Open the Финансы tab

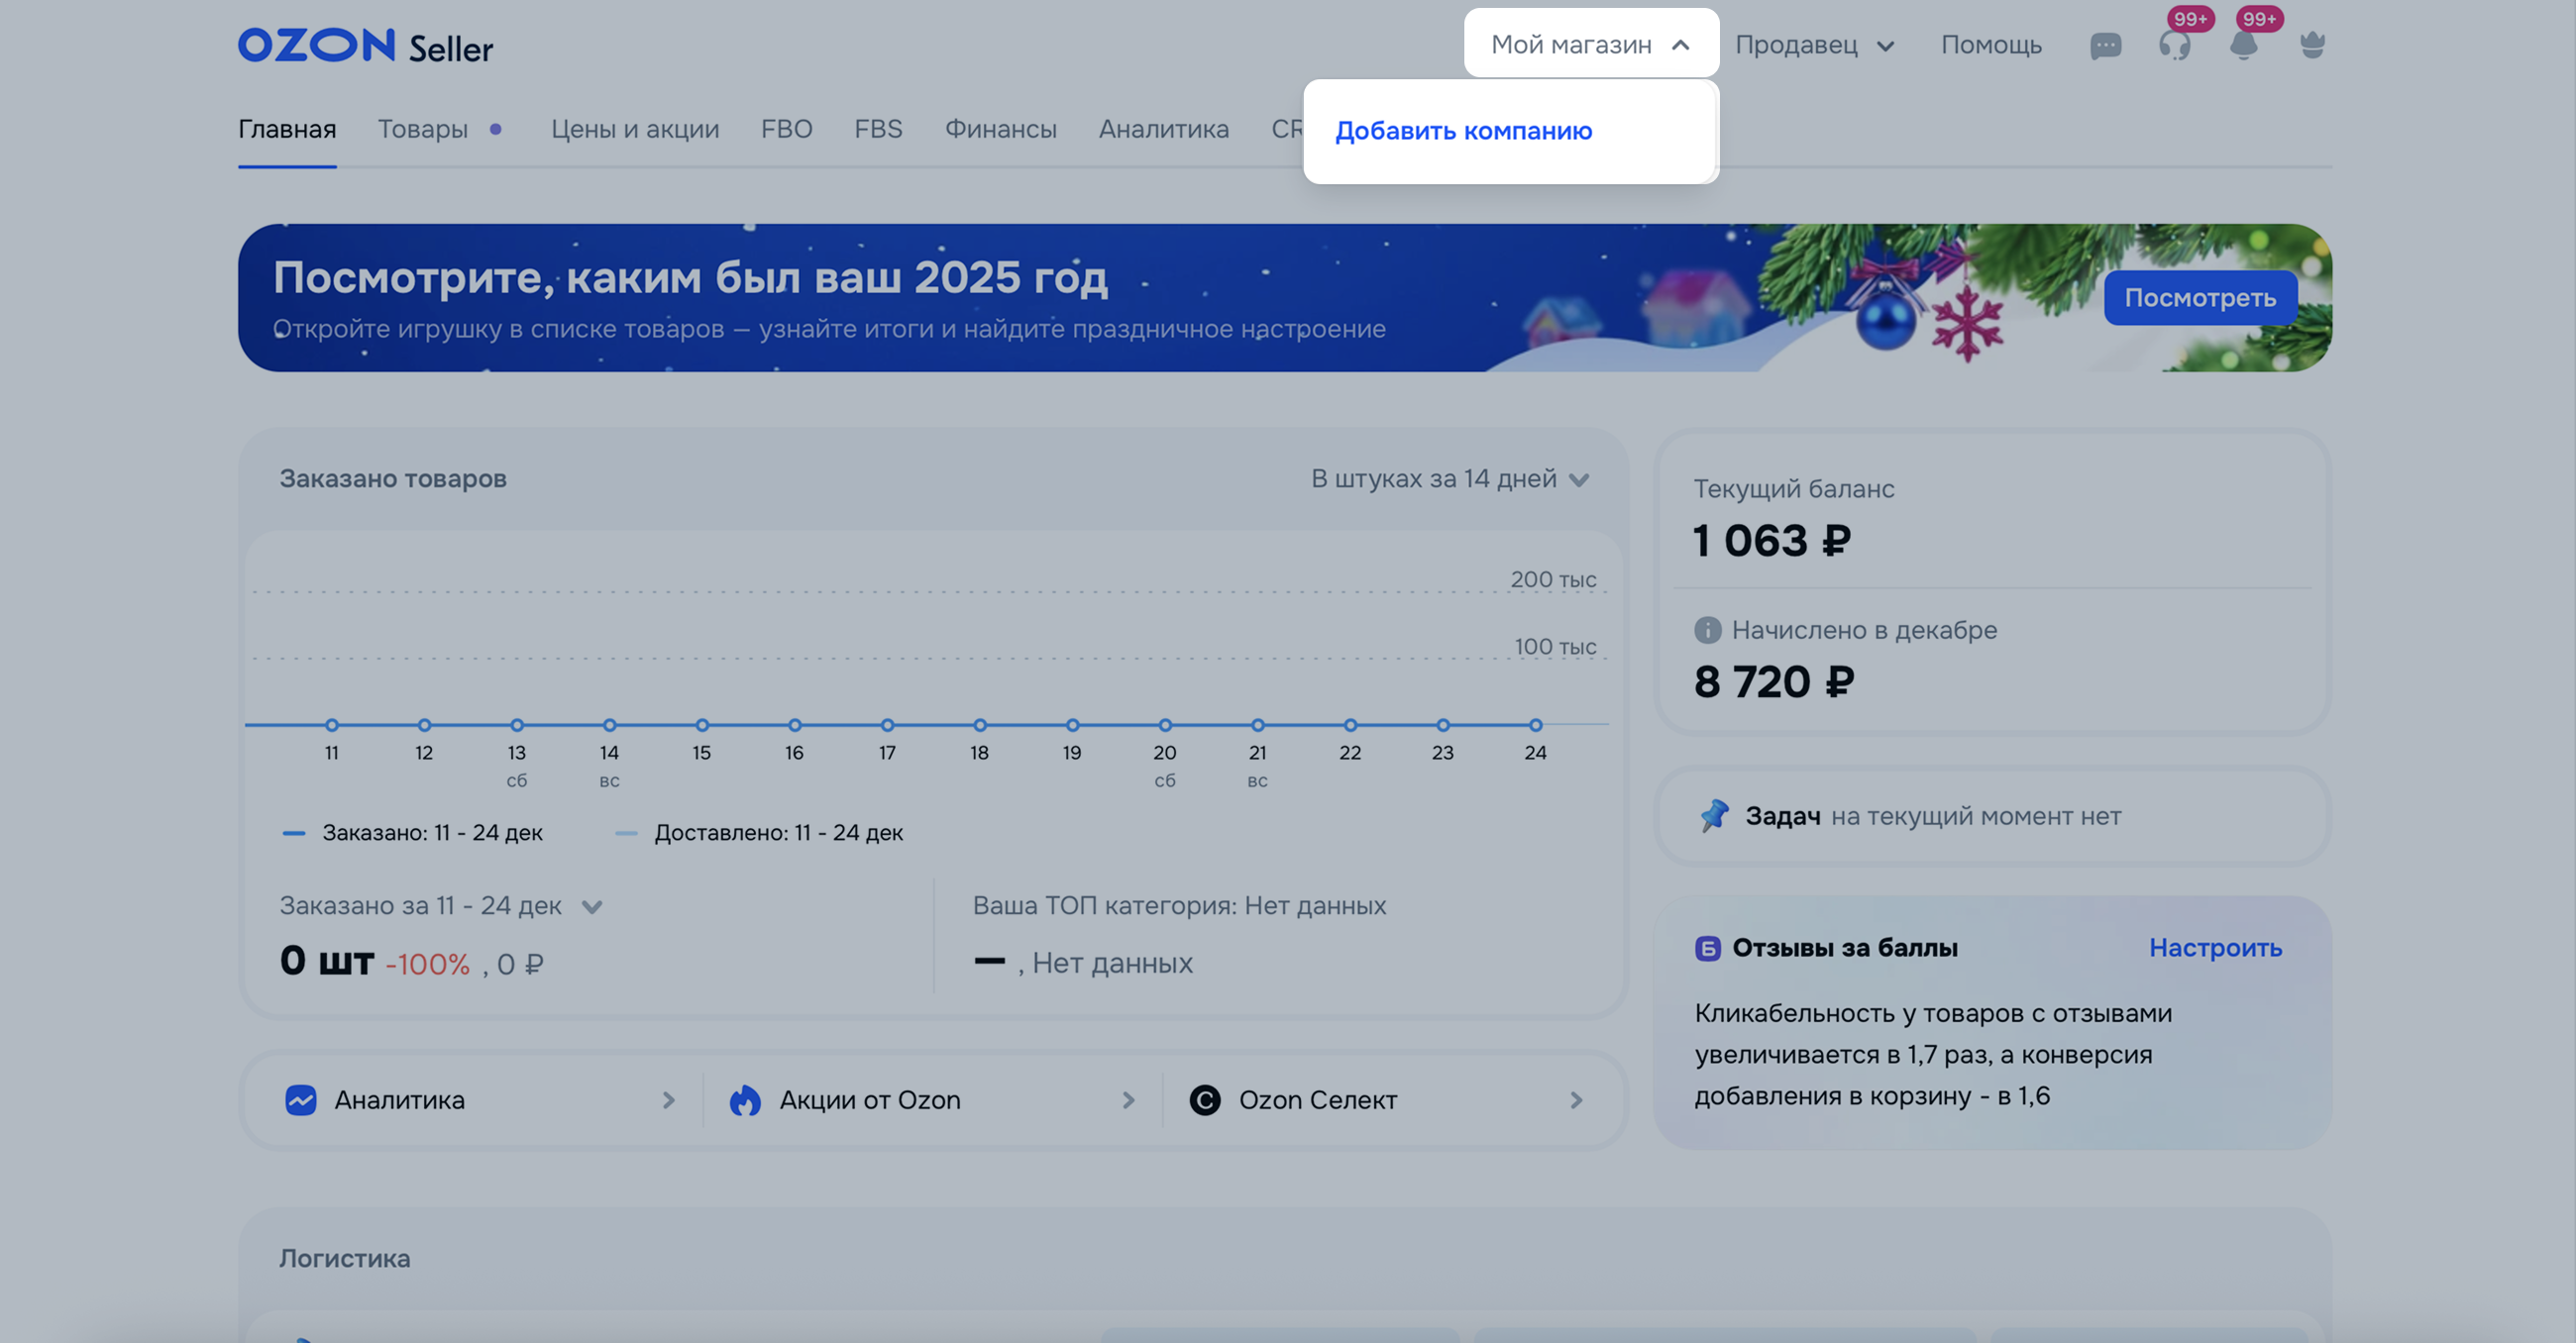(x=1000, y=130)
